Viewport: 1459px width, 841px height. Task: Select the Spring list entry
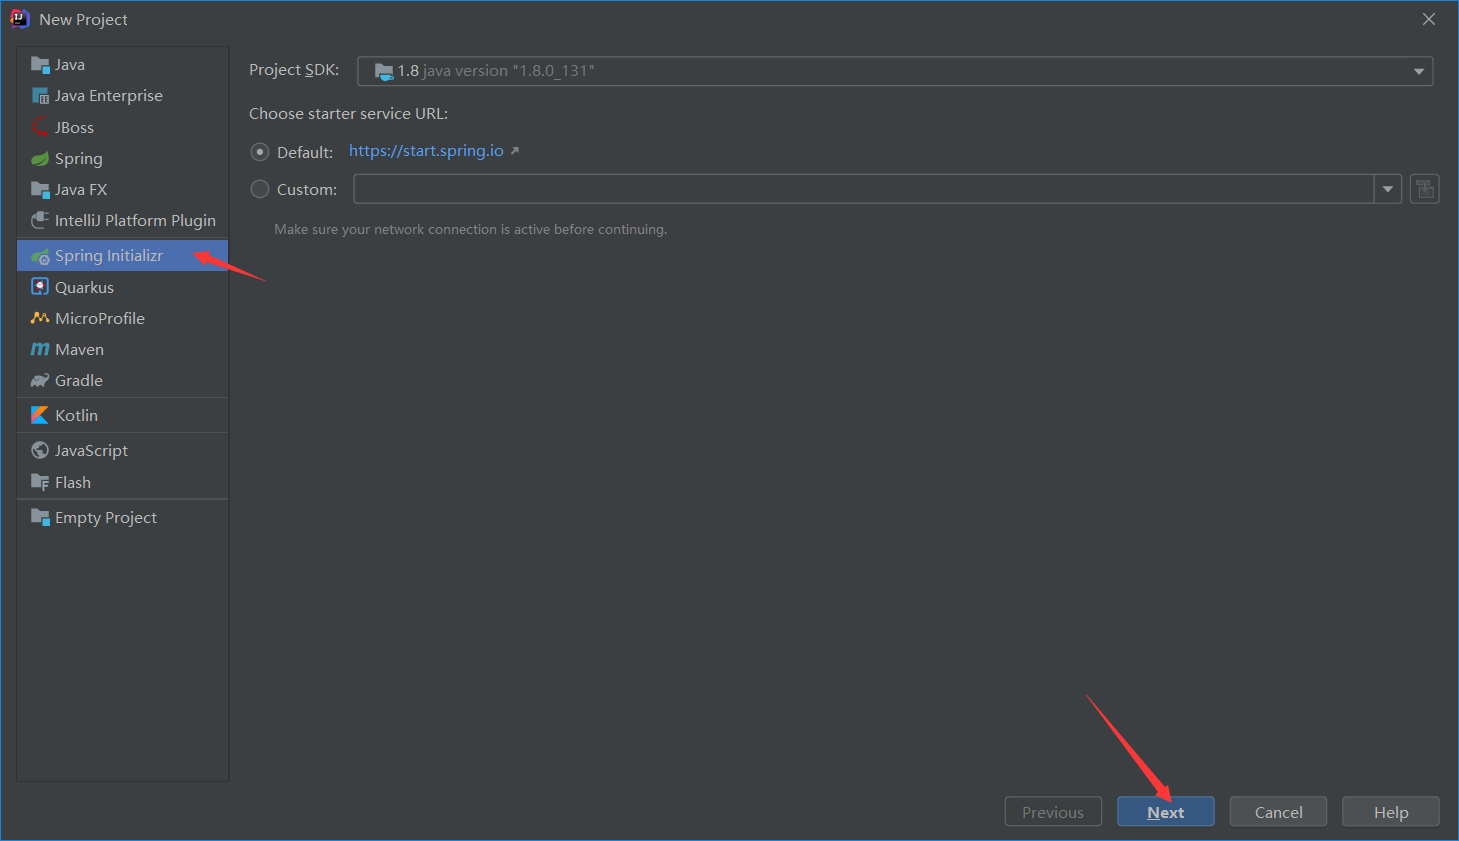click(x=123, y=159)
